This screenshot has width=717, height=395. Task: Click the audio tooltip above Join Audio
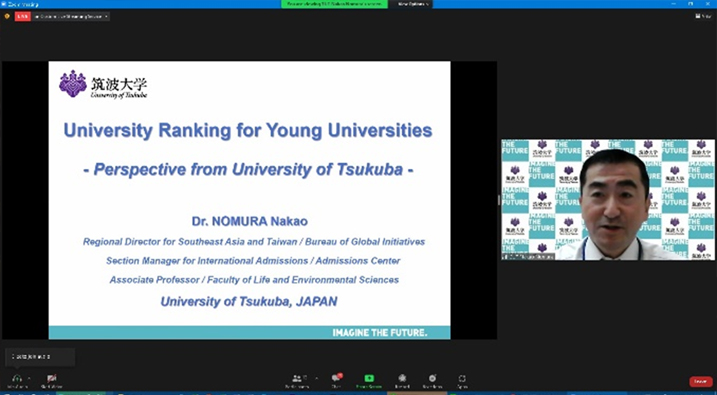point(40,357)
